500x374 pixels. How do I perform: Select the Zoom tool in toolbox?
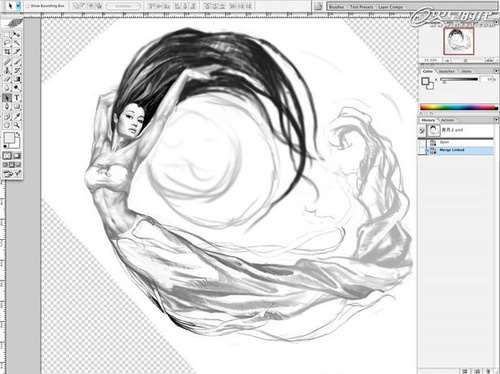pyautogui.click(x=17, y=125)
